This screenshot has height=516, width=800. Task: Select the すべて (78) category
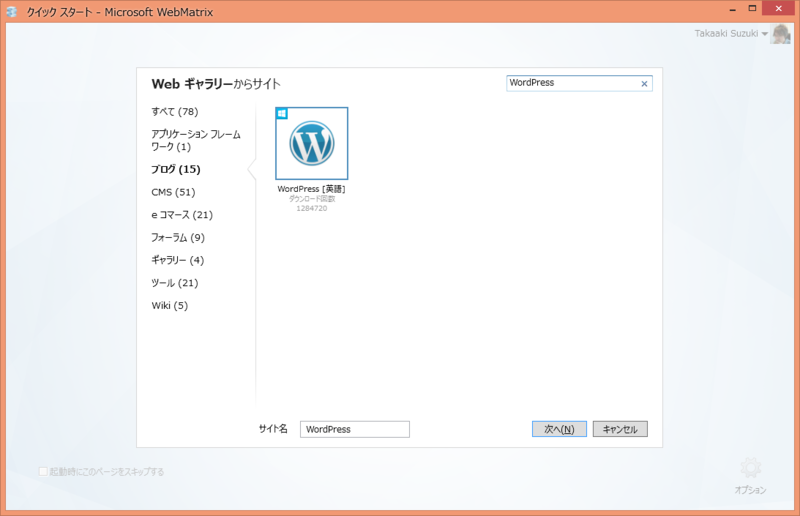coord(175,112)
